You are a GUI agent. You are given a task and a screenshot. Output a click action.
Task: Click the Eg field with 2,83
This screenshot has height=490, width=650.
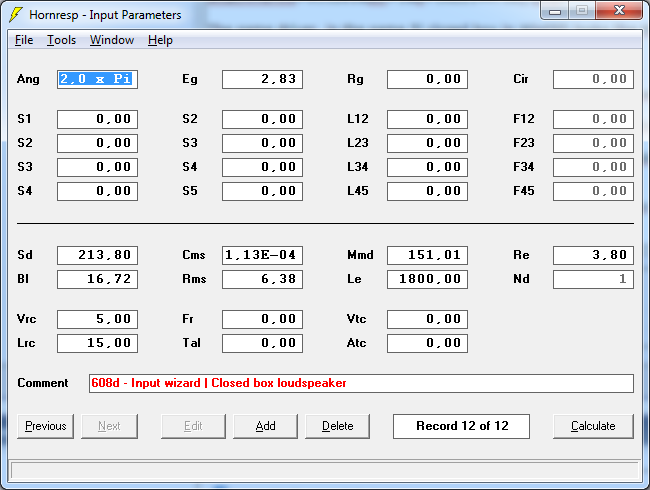pyautogui.click(x=262, y=79)
